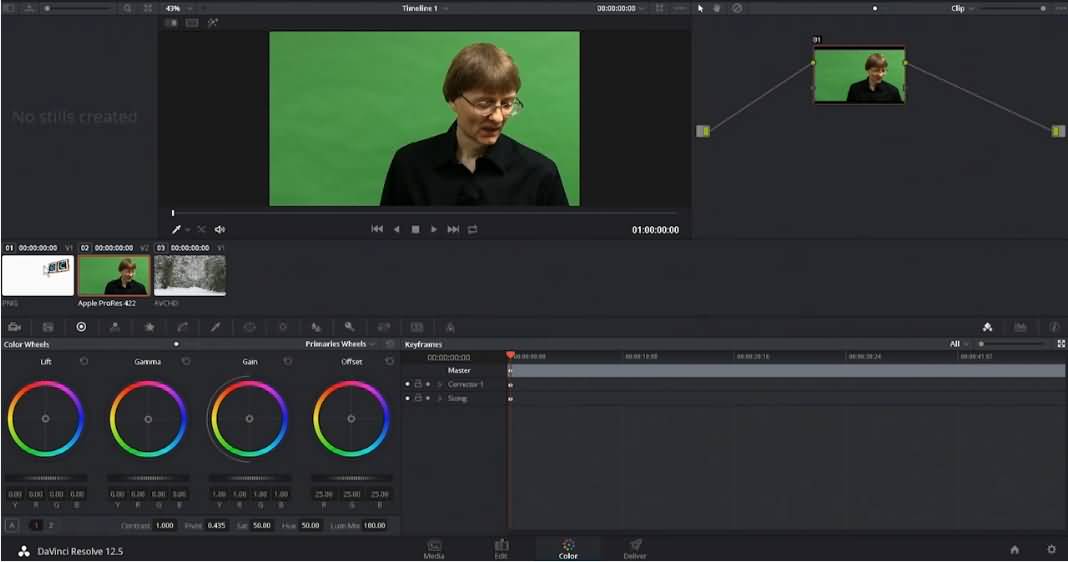The height and width of the screenshot is (562, 1068).
Task: Play the clip forward
Action: tap(434, 230)
